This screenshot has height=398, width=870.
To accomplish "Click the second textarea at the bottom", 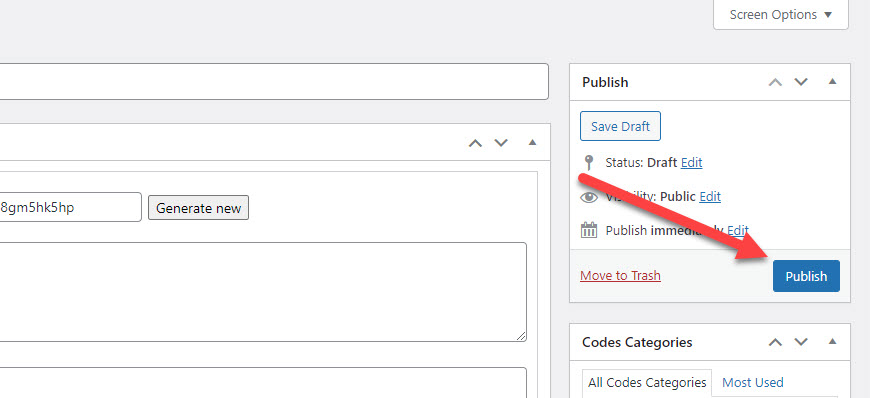I will point(263,382).
